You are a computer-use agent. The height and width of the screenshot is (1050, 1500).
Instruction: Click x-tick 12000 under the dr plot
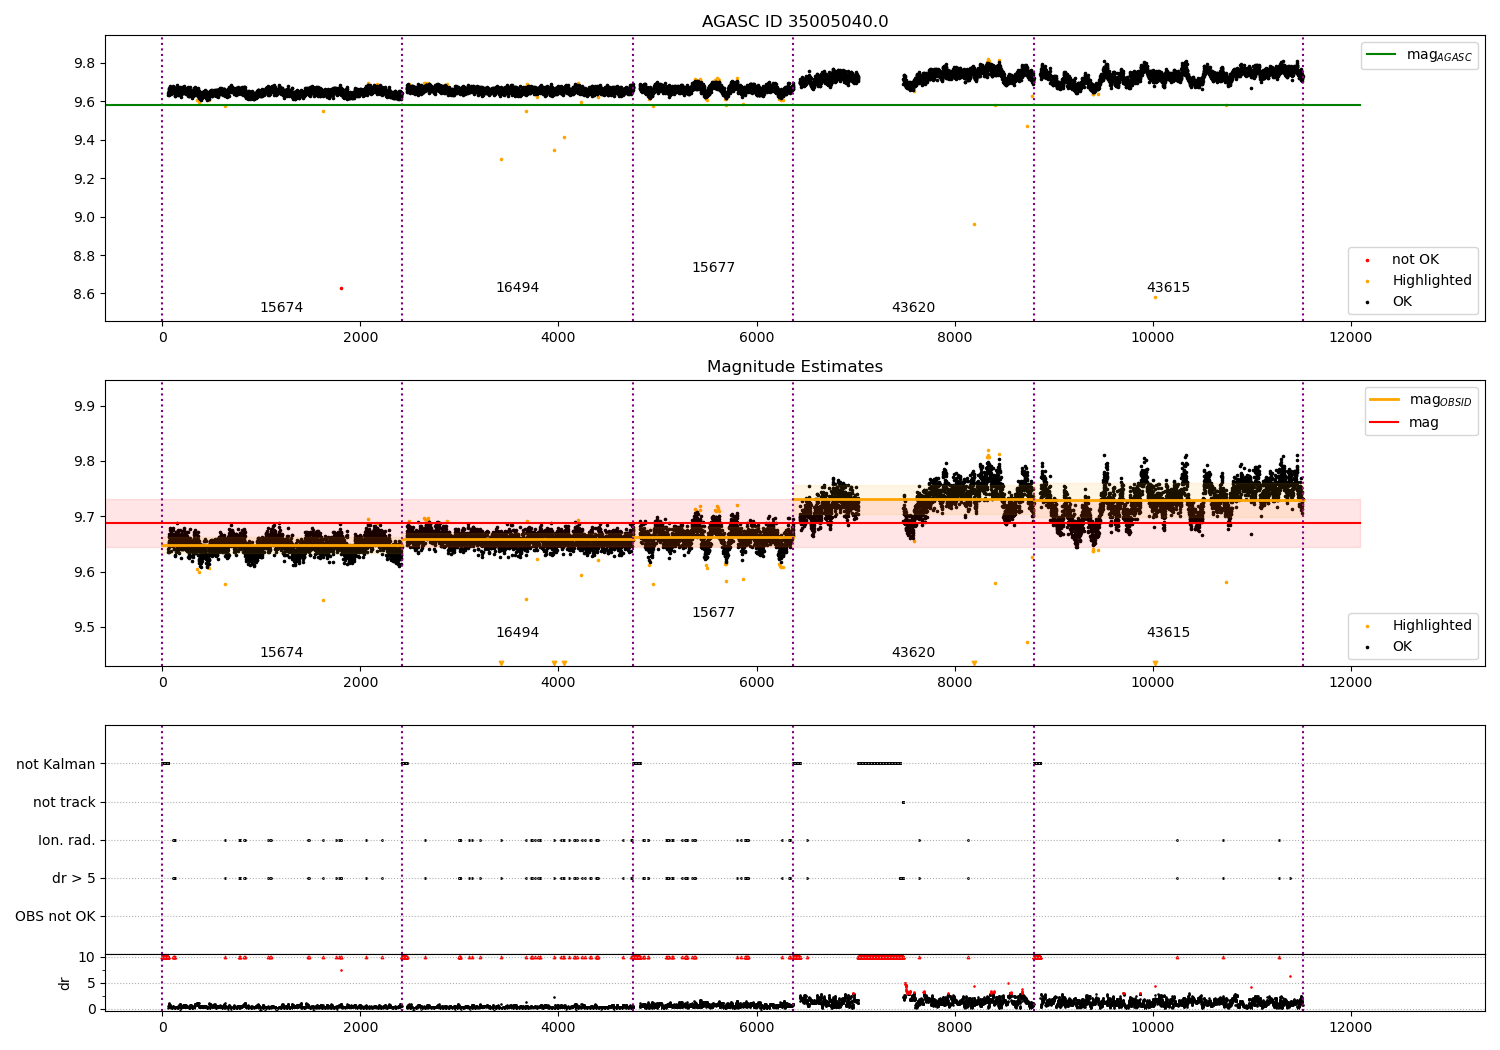pos(1351,1027)
